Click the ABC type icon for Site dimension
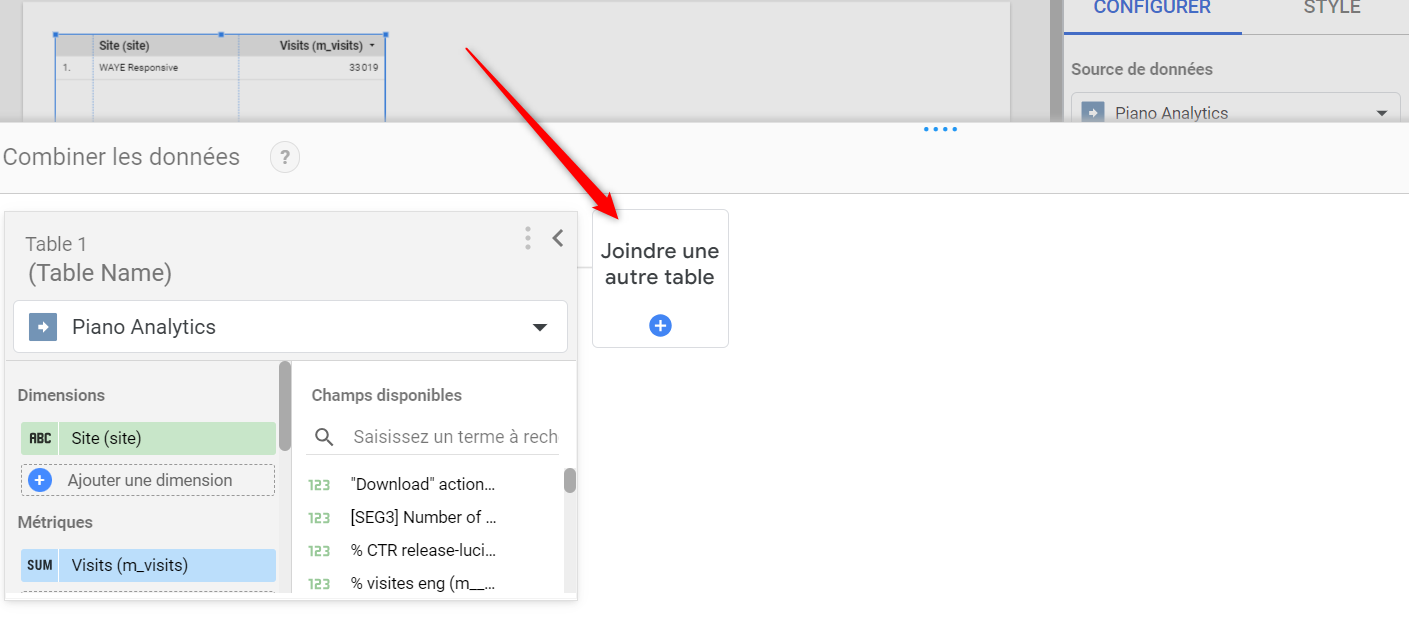 click(x=40, y=438)
